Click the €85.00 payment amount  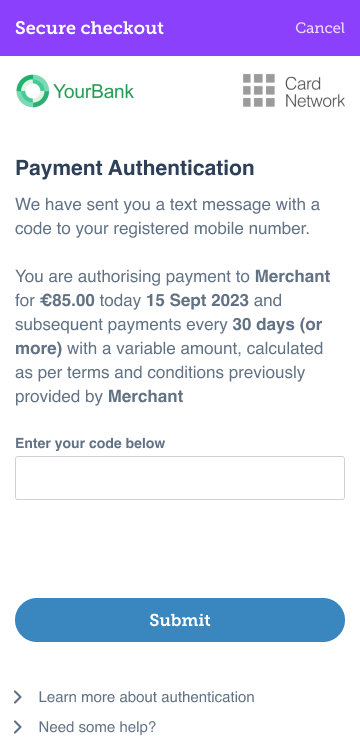click(67, 301)
